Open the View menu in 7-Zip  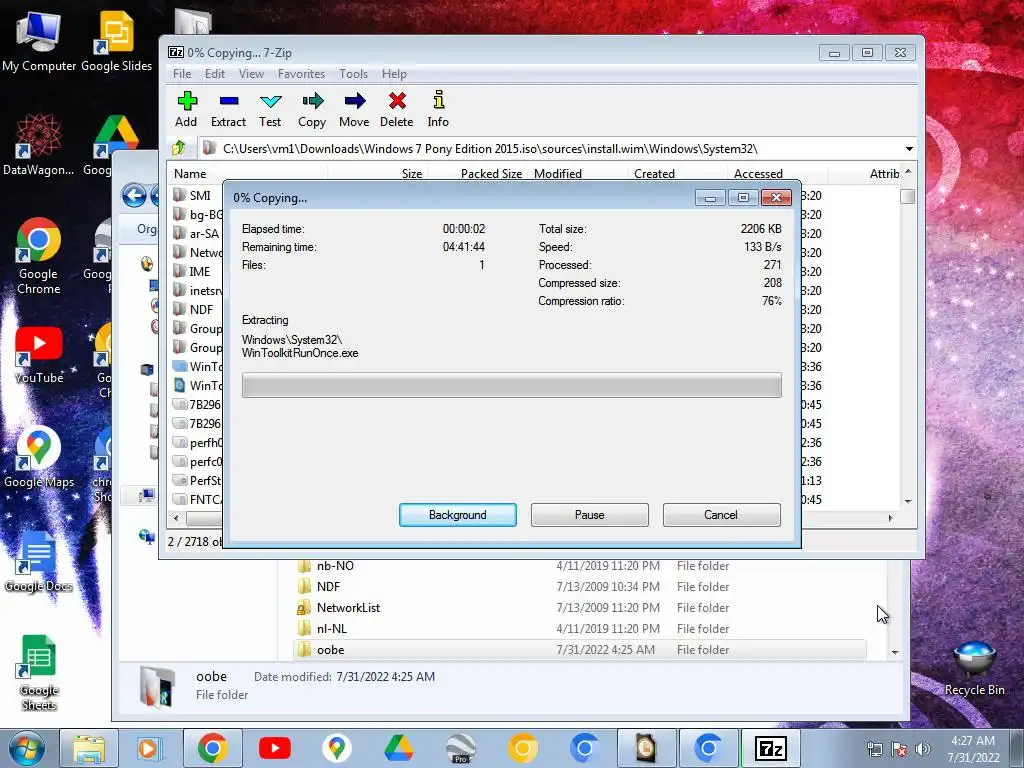(x=251, y=74)
